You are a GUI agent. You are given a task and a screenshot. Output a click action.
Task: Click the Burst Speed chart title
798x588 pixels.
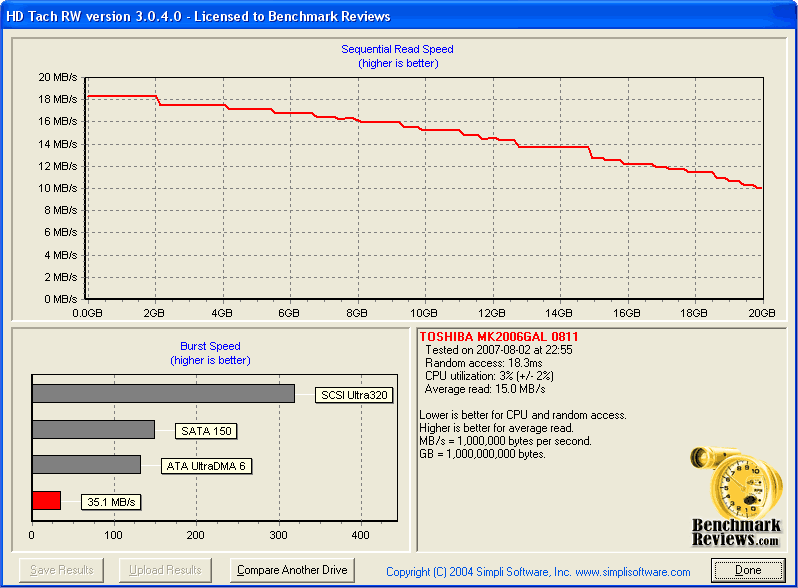click(210, 346)
